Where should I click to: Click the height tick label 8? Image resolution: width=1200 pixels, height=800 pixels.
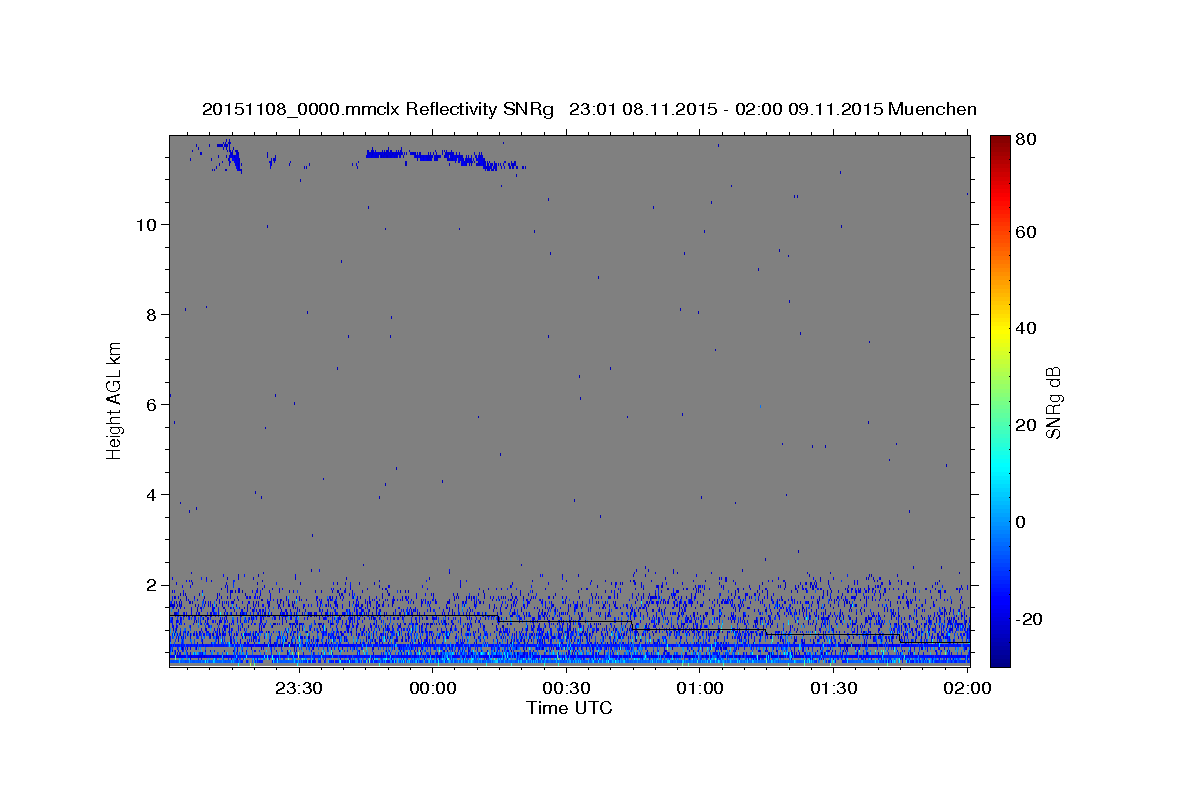pyautogui.click(x=153, y=314)
